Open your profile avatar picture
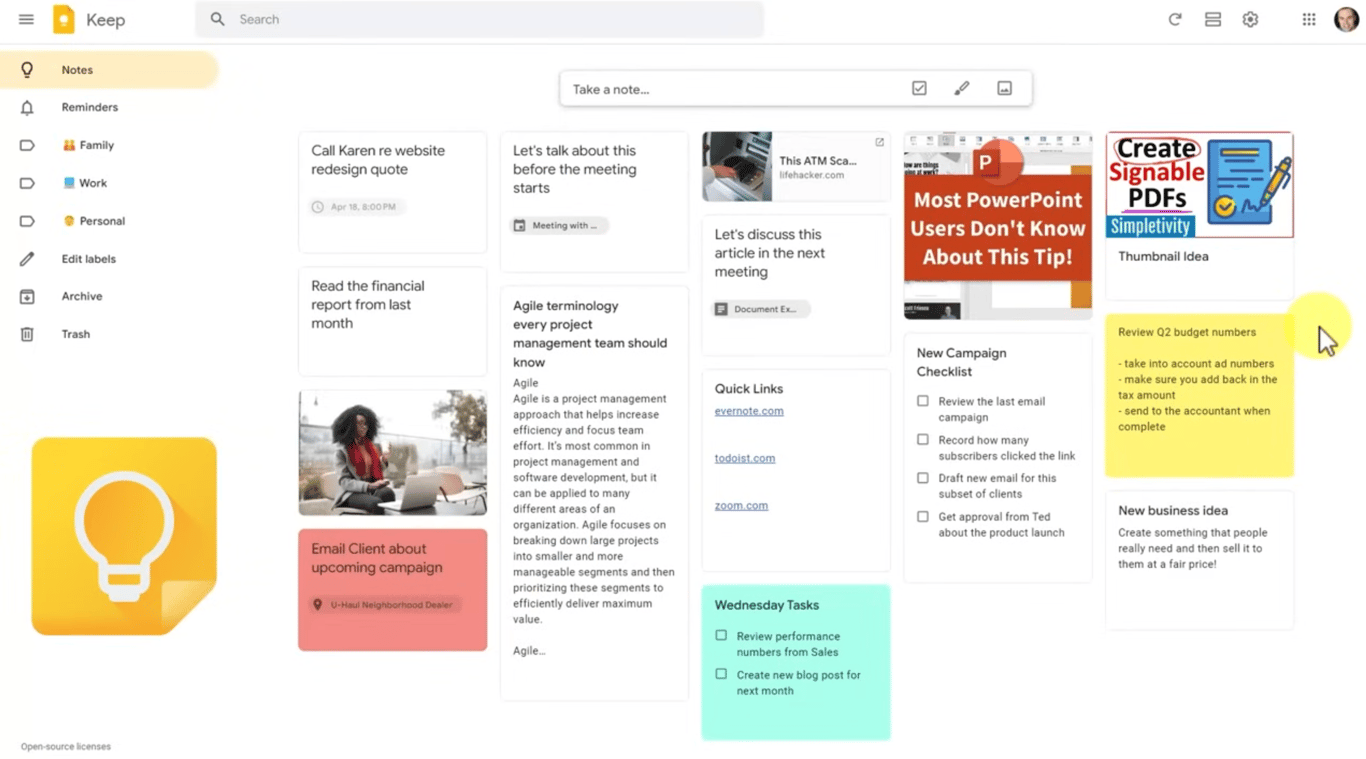 tap(1347, 19)
